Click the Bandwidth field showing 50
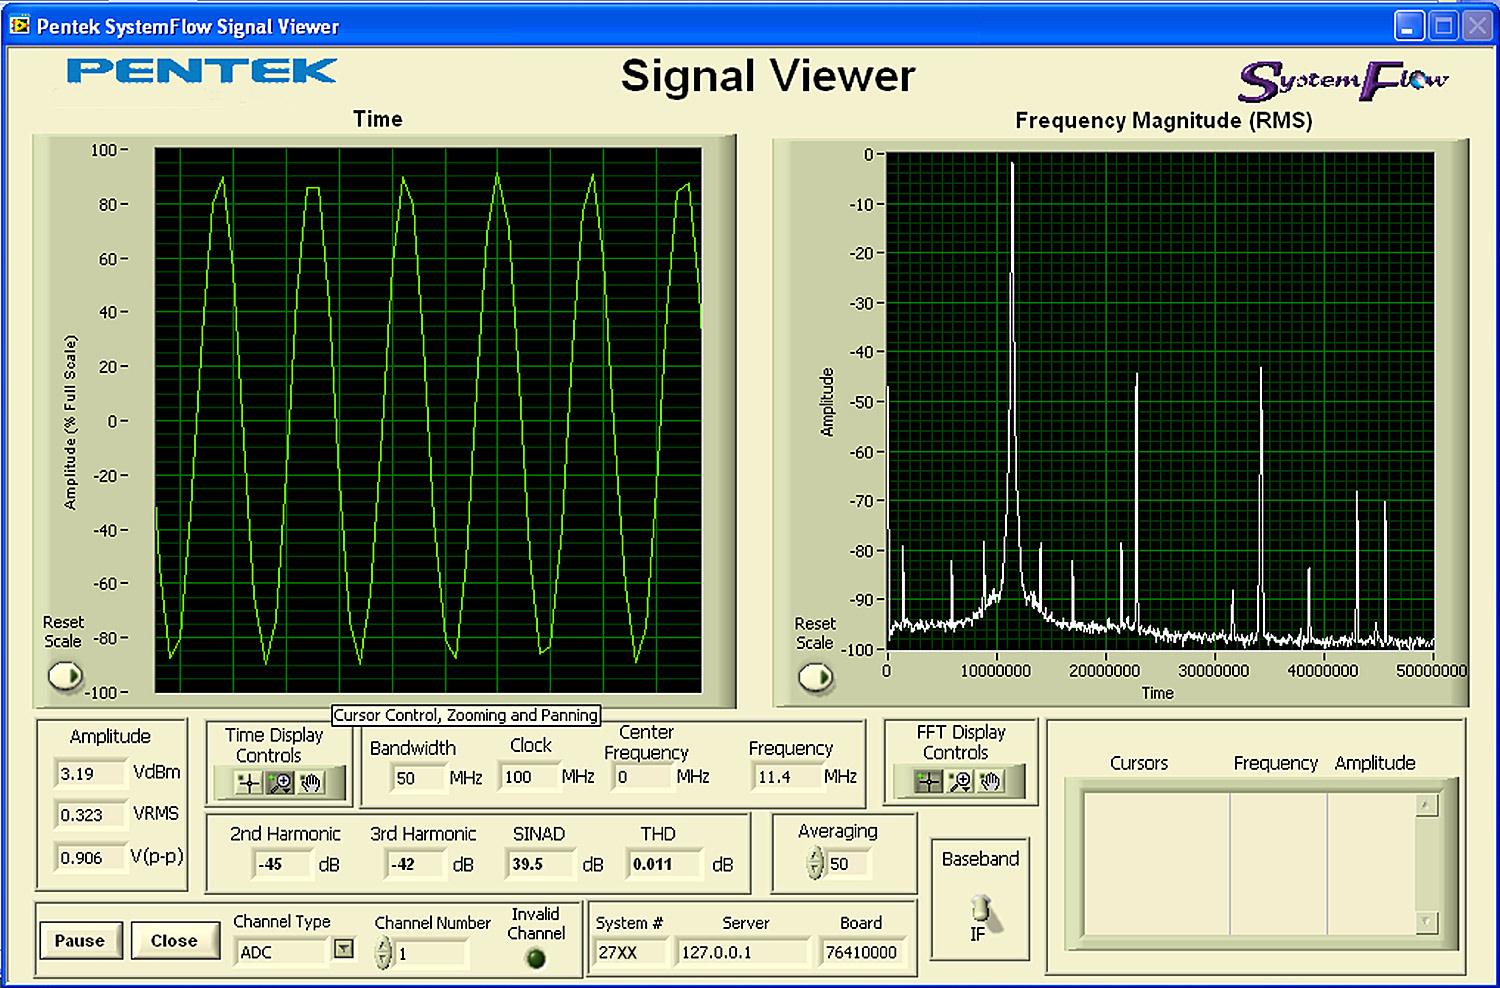This screenshot has width=1500, height=988. coord(419,778)
